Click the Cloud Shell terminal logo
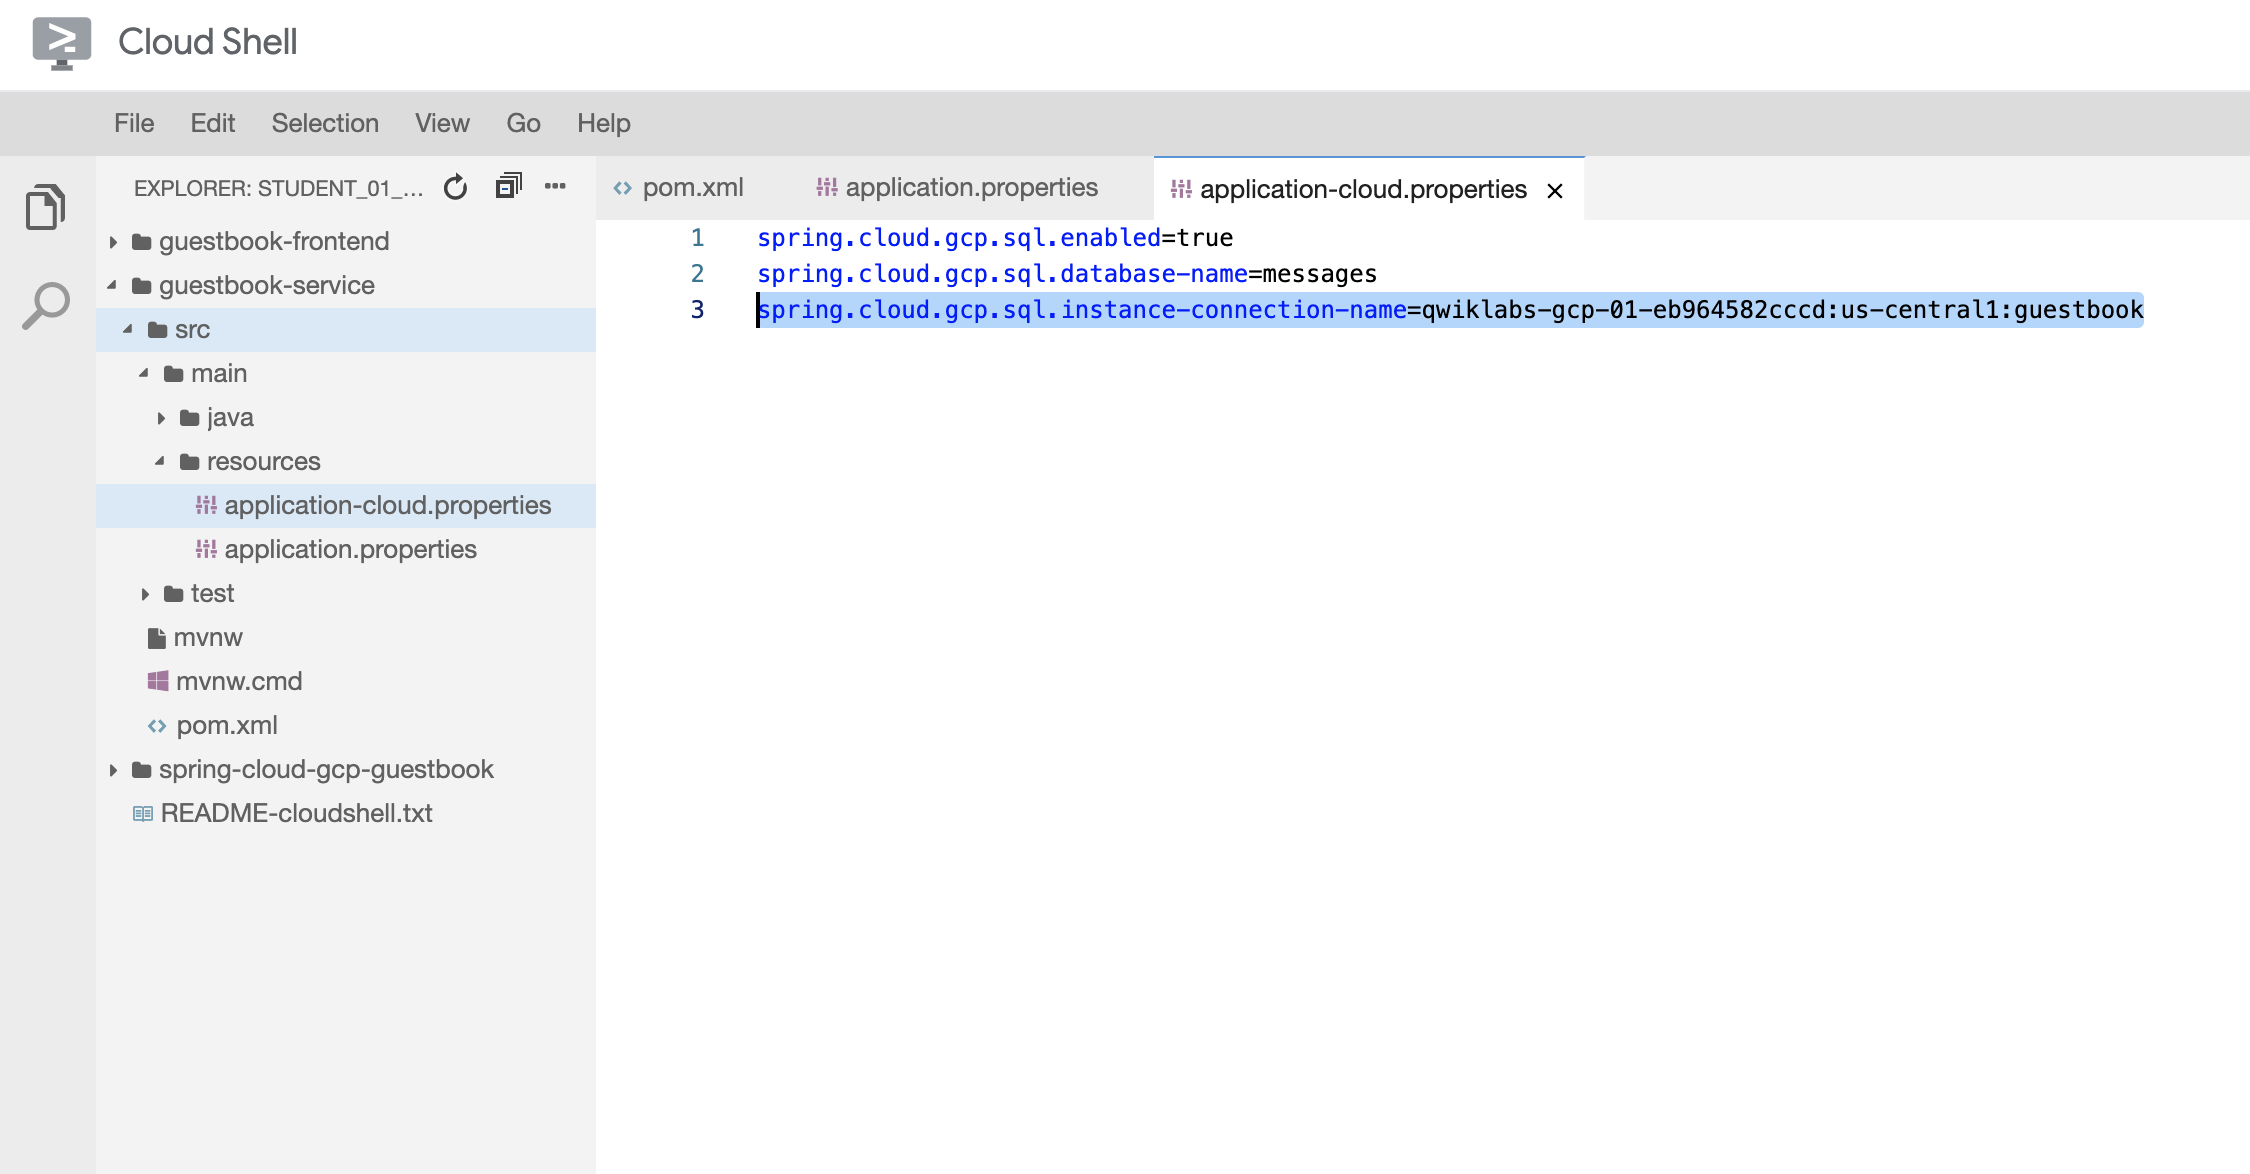The width and height of the screenshot is (2250, 1174). [x=62, y=42]
